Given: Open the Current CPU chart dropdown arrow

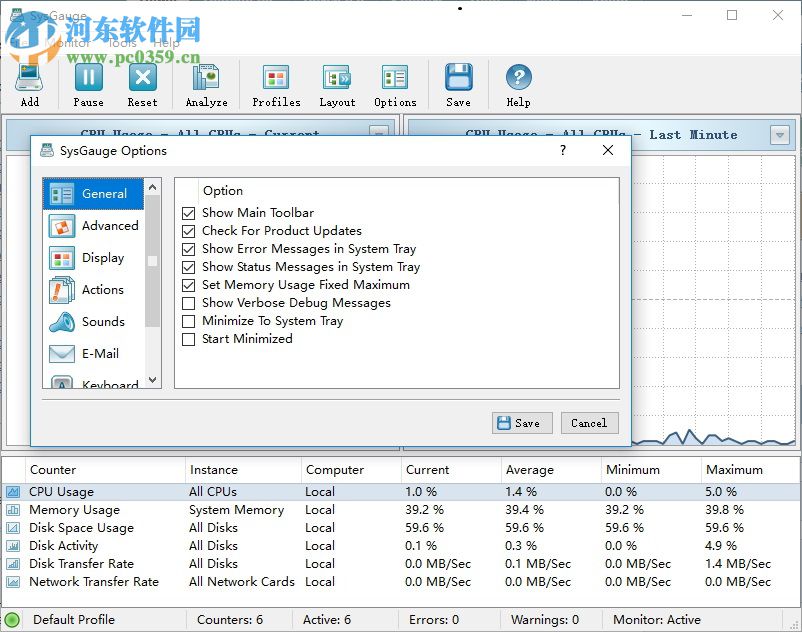Looking at the screenshot, I should pyautogui.click(x=379, y=133).
